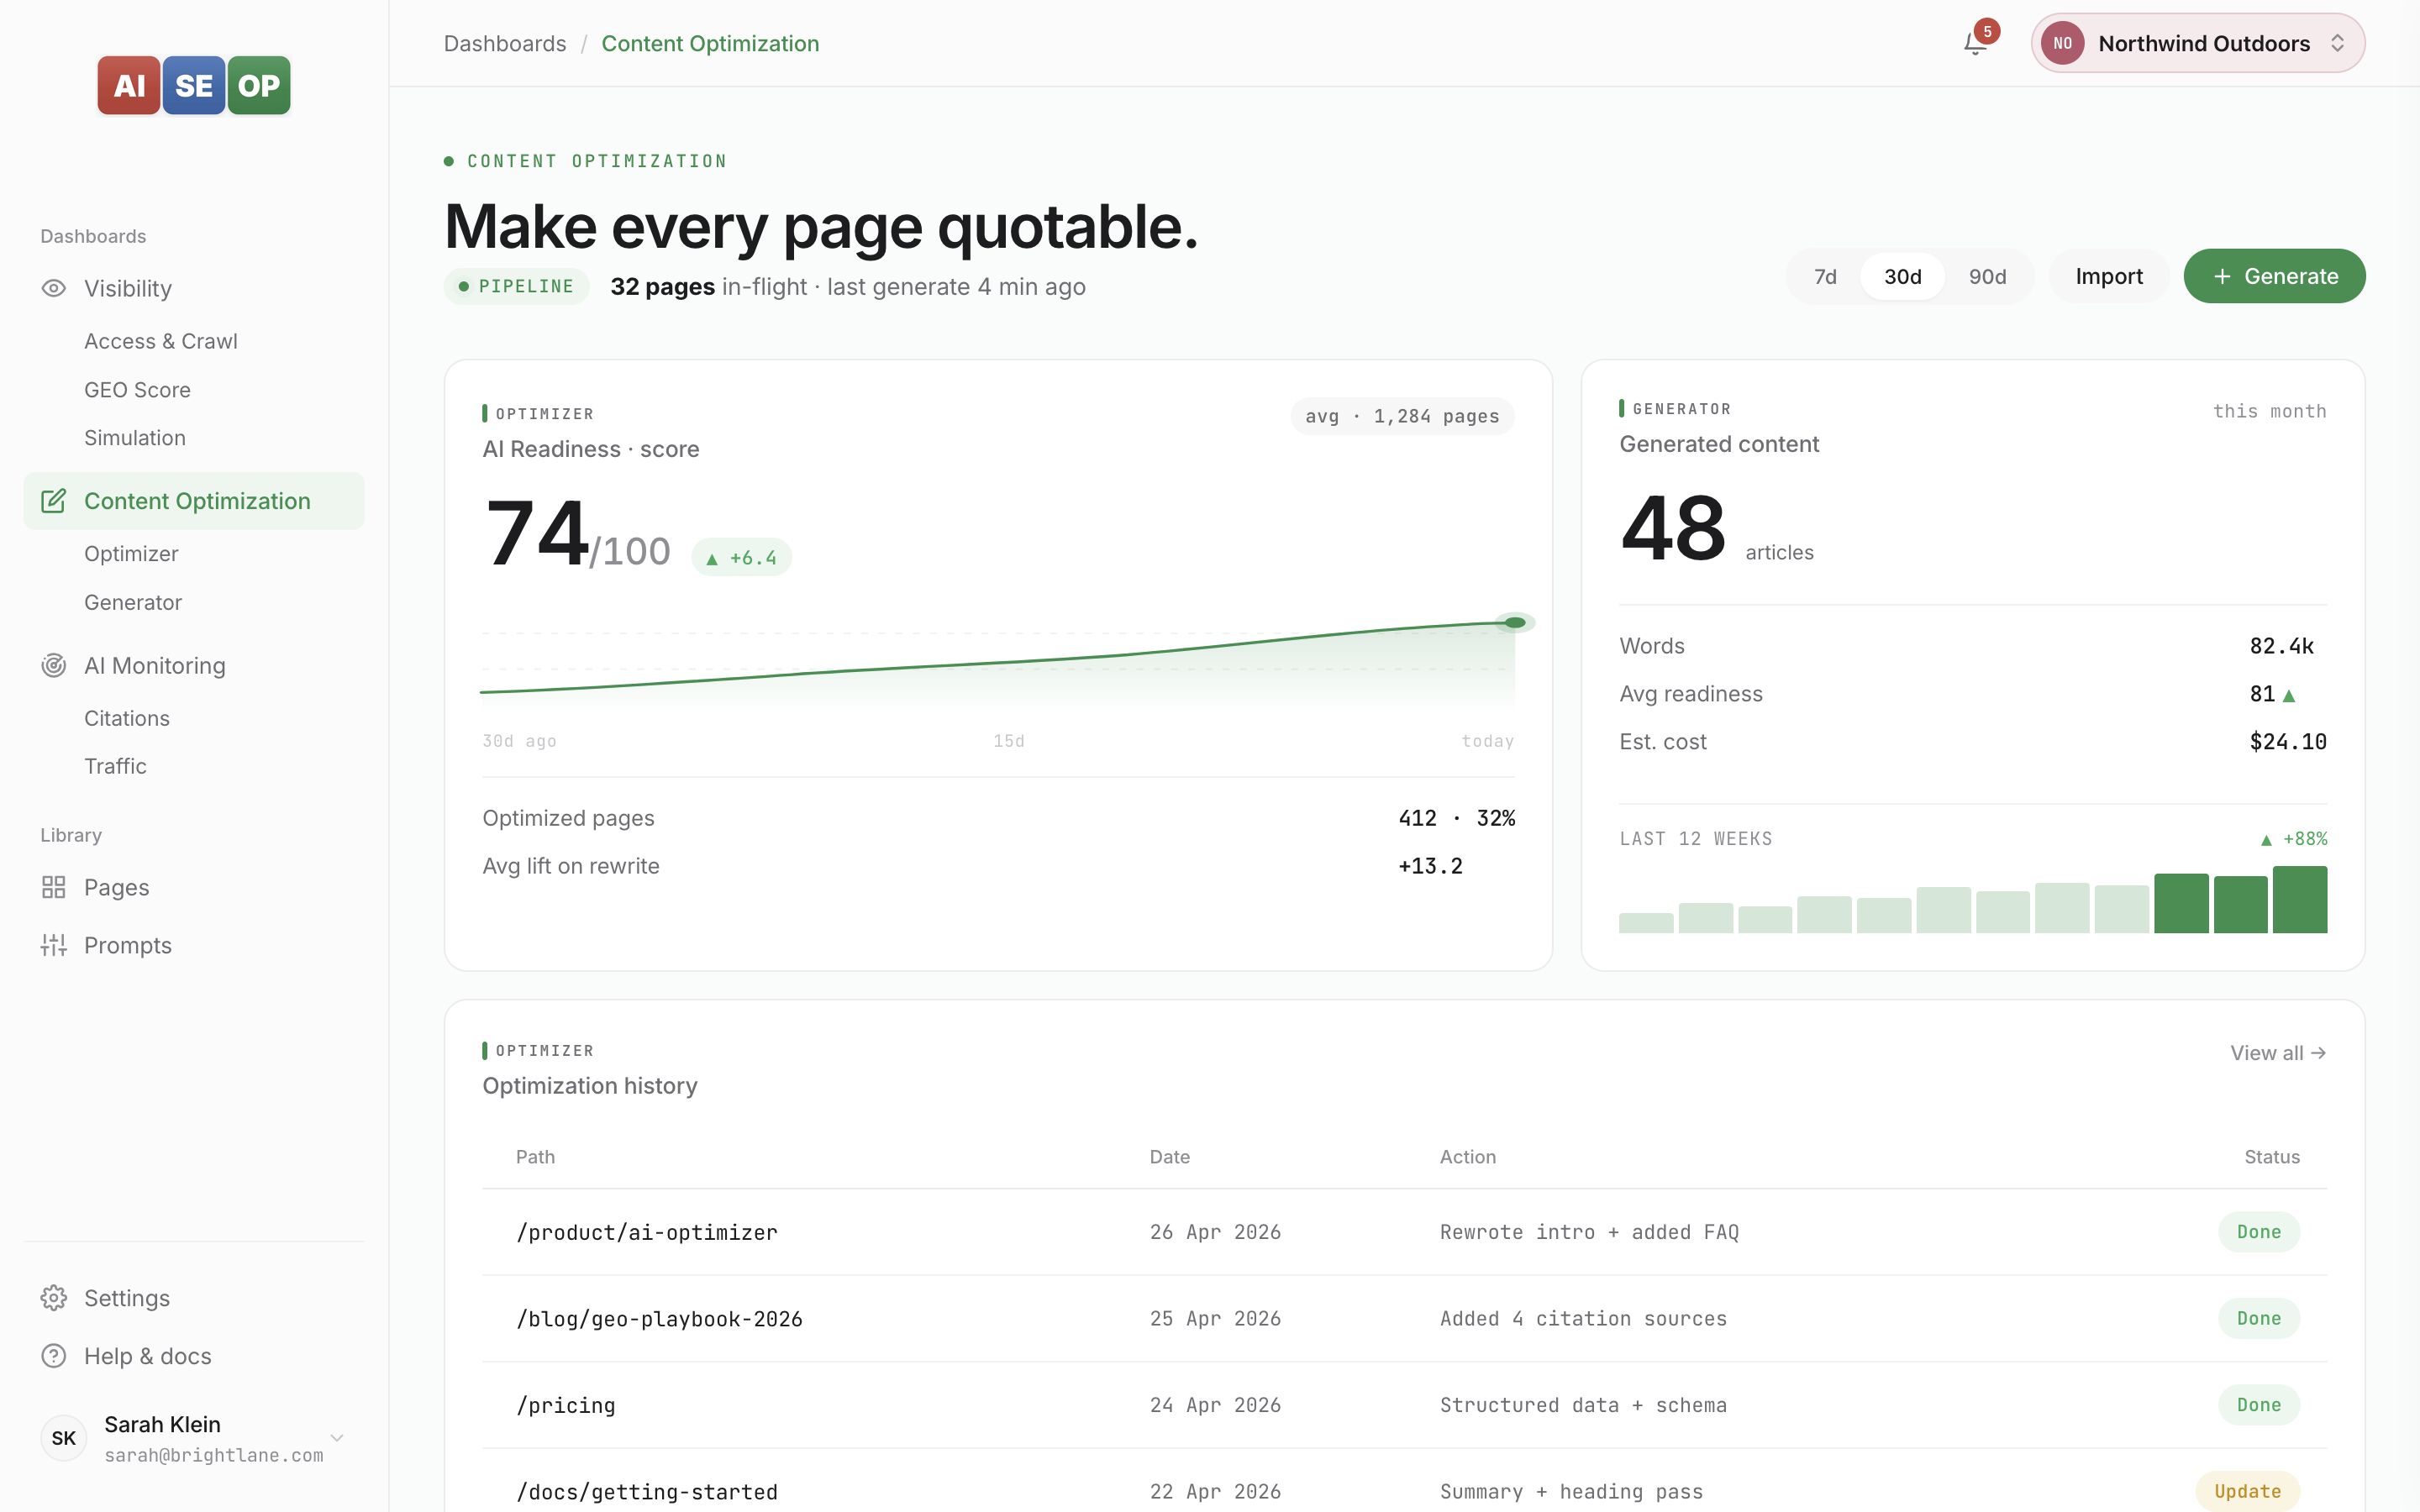Image resolution: width=2420 pixels, height=1512 pixels.
Task: Open View all optimization history
Action: (x=2278, y=1053)
